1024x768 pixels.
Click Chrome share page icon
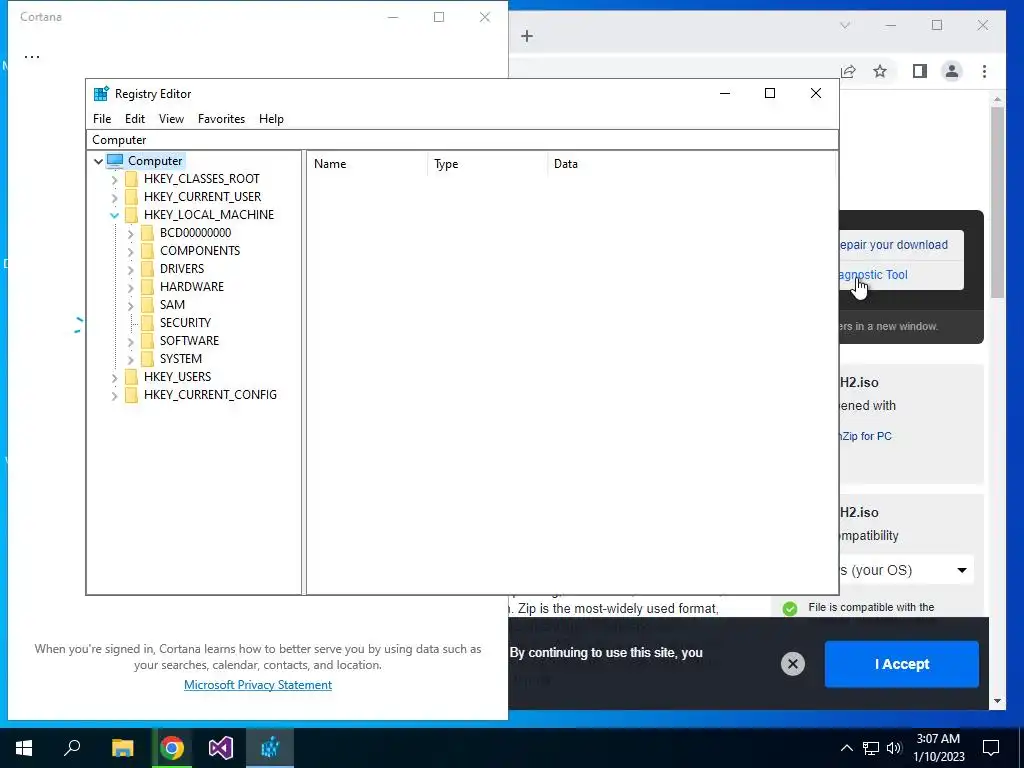click(x=848, y=71)
